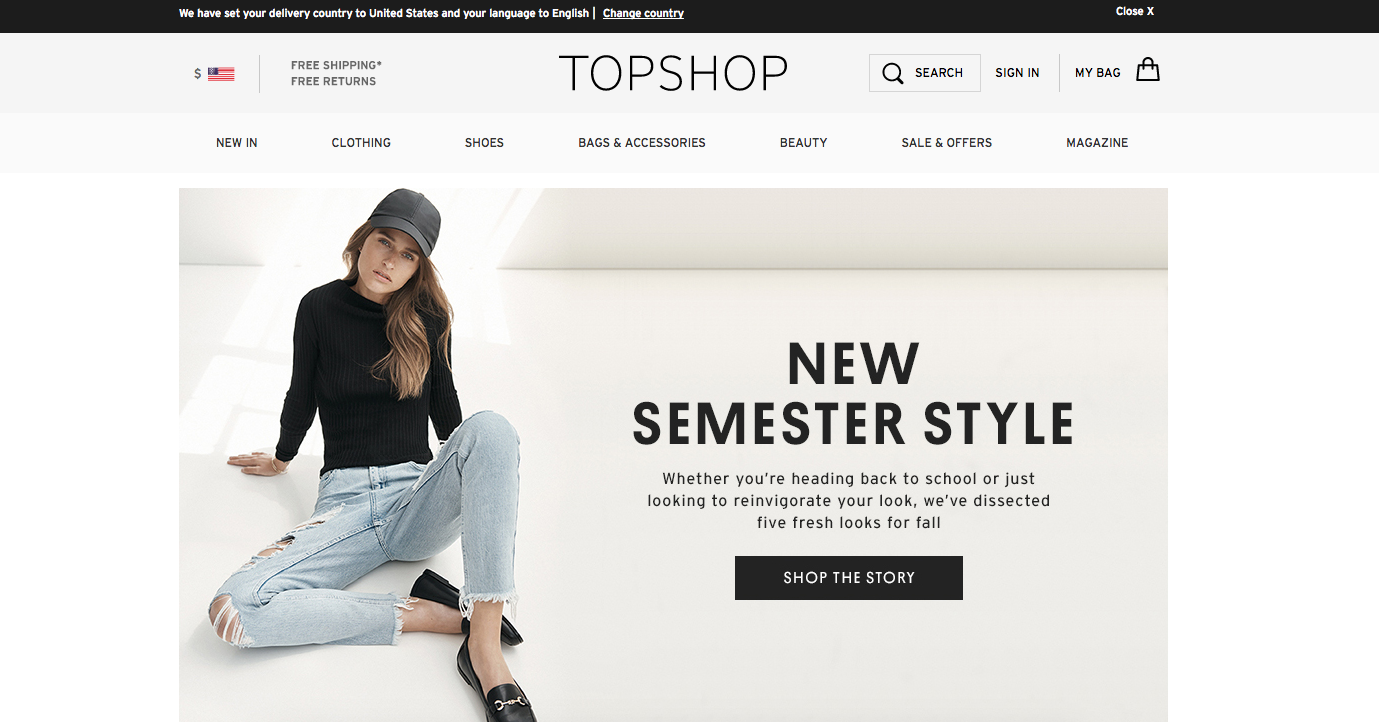1379x722 pixels.
Task: Click the SHOP THE STORY button
Action: pyautogui.click(x=849, y=578)
